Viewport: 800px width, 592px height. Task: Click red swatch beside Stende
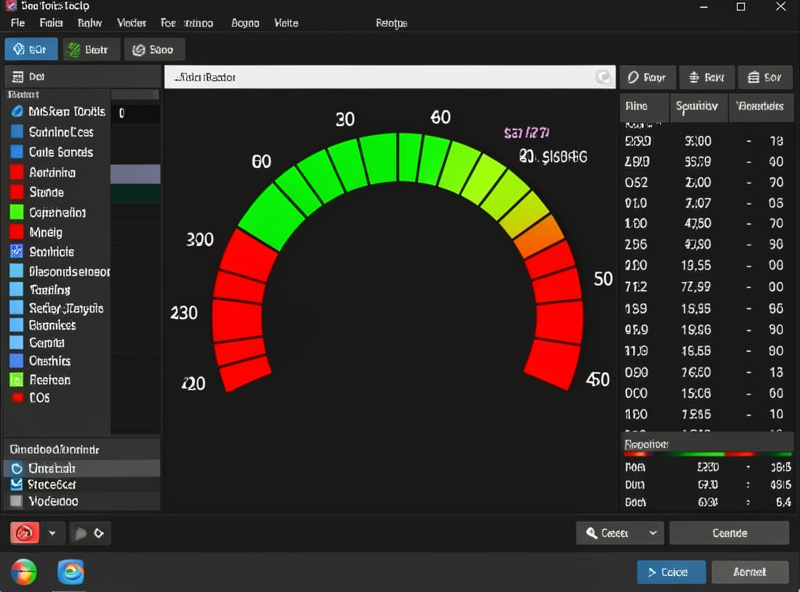(x=17, y=192)
